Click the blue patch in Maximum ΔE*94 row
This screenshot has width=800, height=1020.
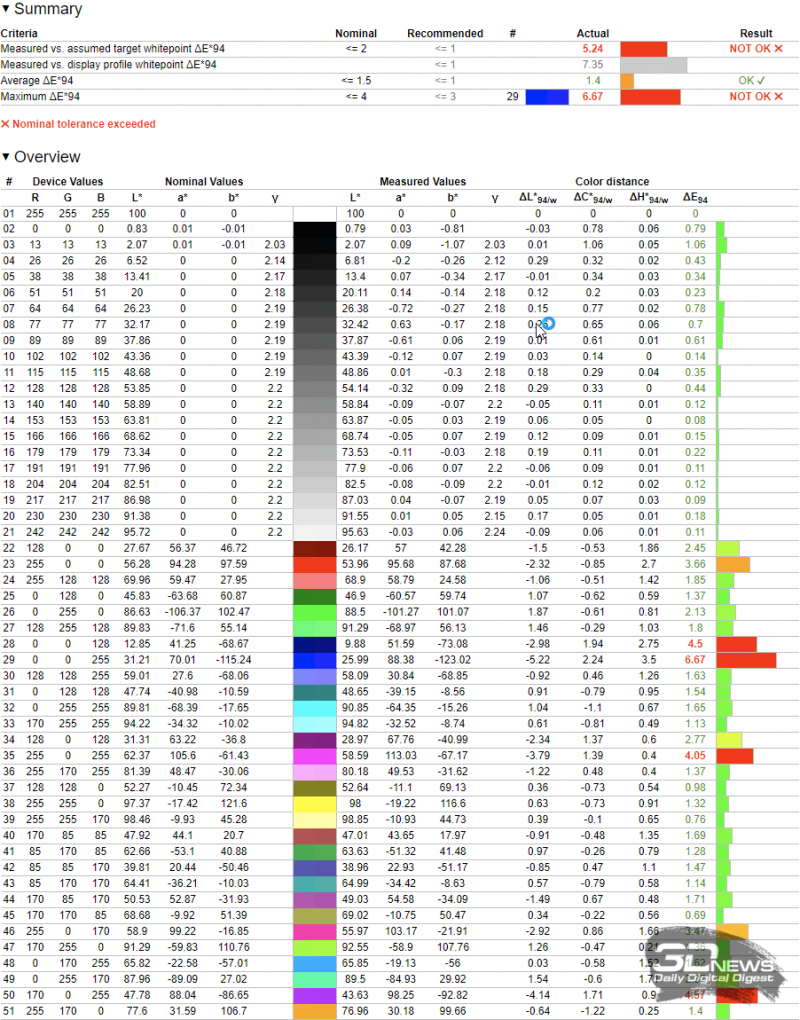point(547,96)
